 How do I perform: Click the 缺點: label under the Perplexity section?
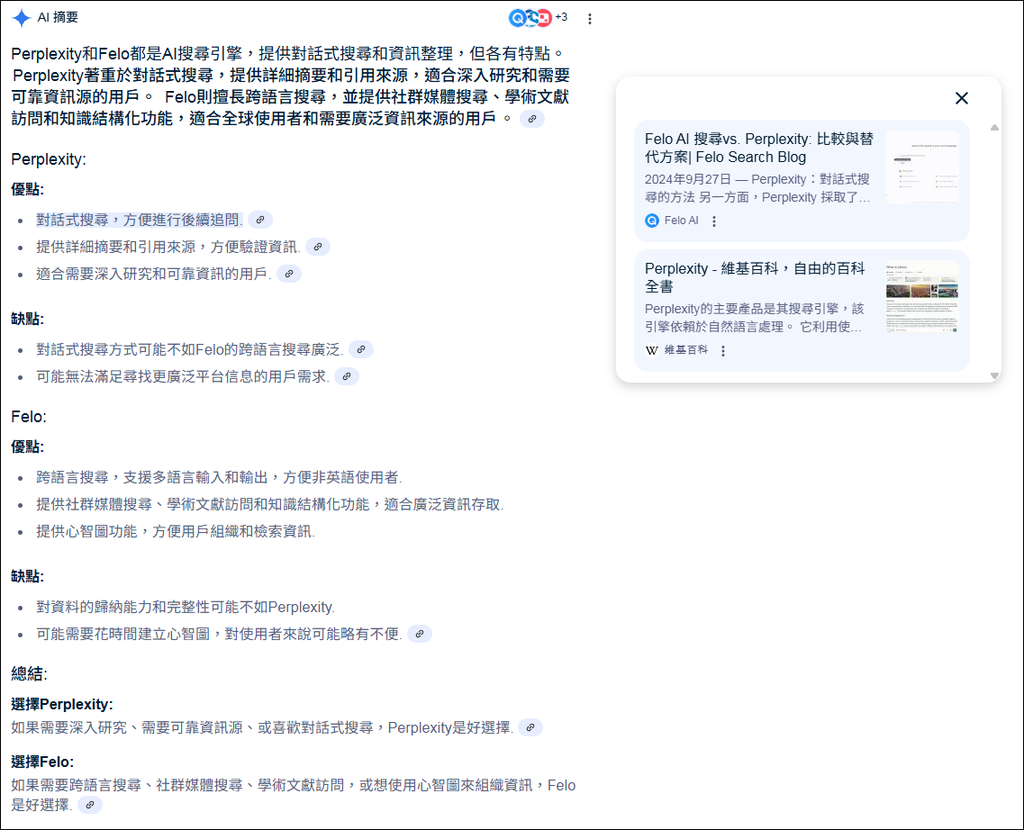coord(27,319)
